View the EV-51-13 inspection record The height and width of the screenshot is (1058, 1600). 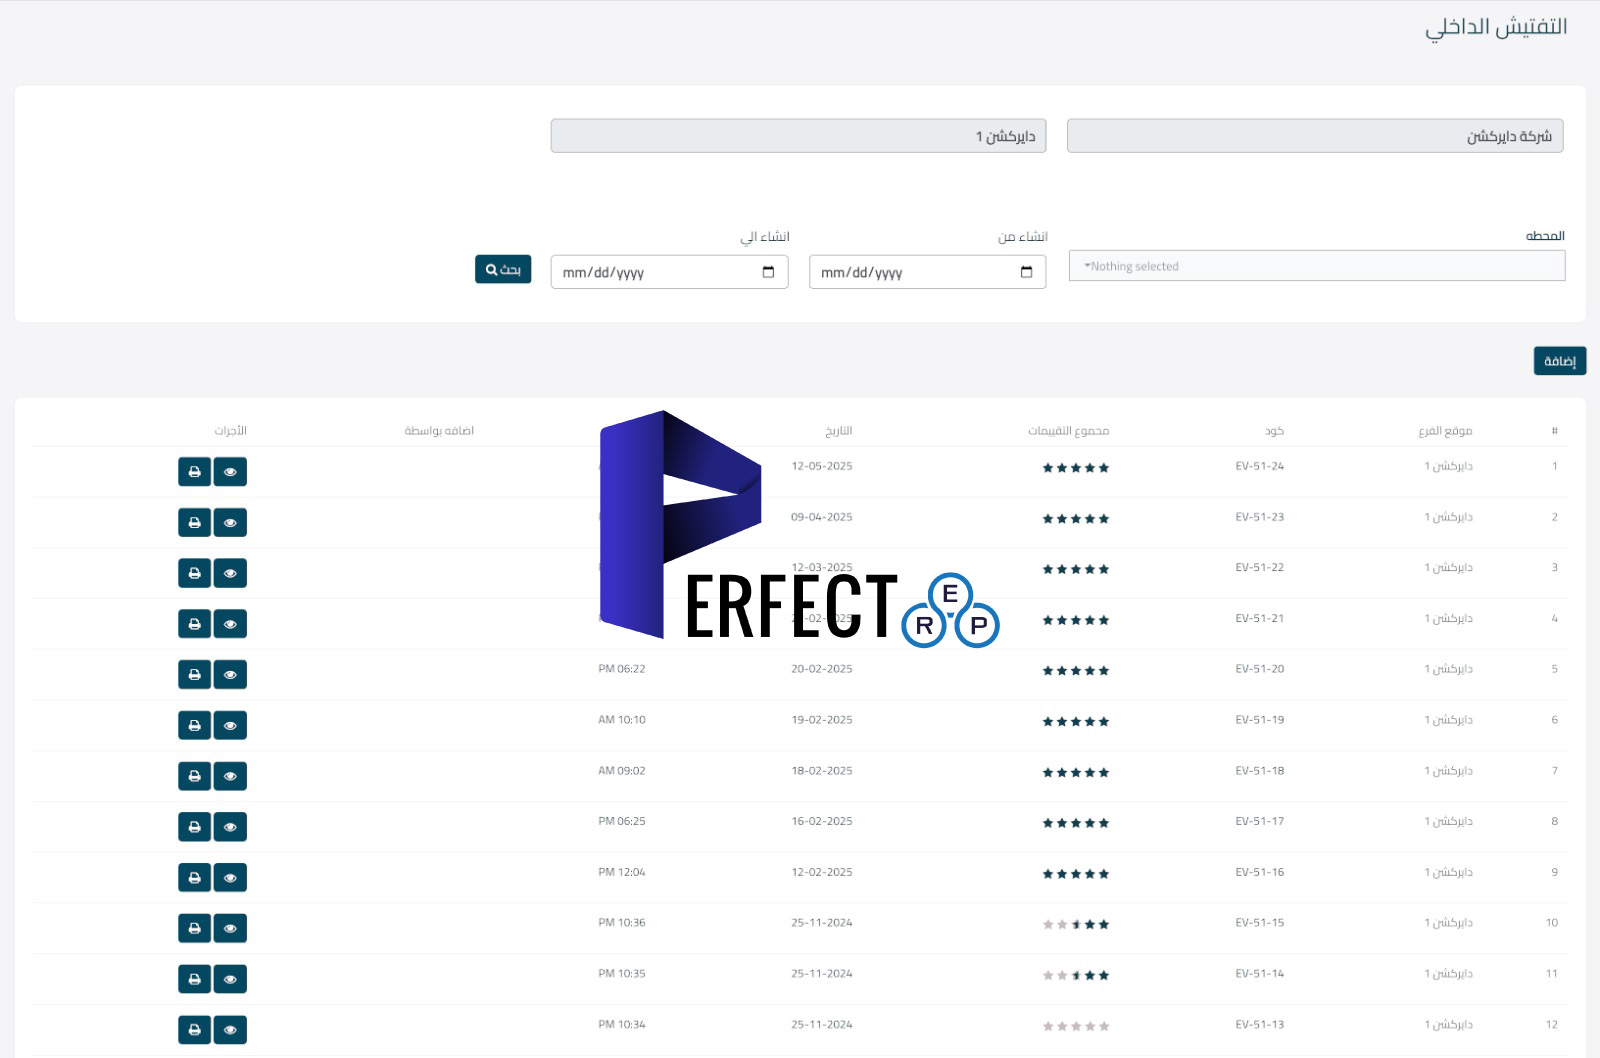tap(230, 1030)
